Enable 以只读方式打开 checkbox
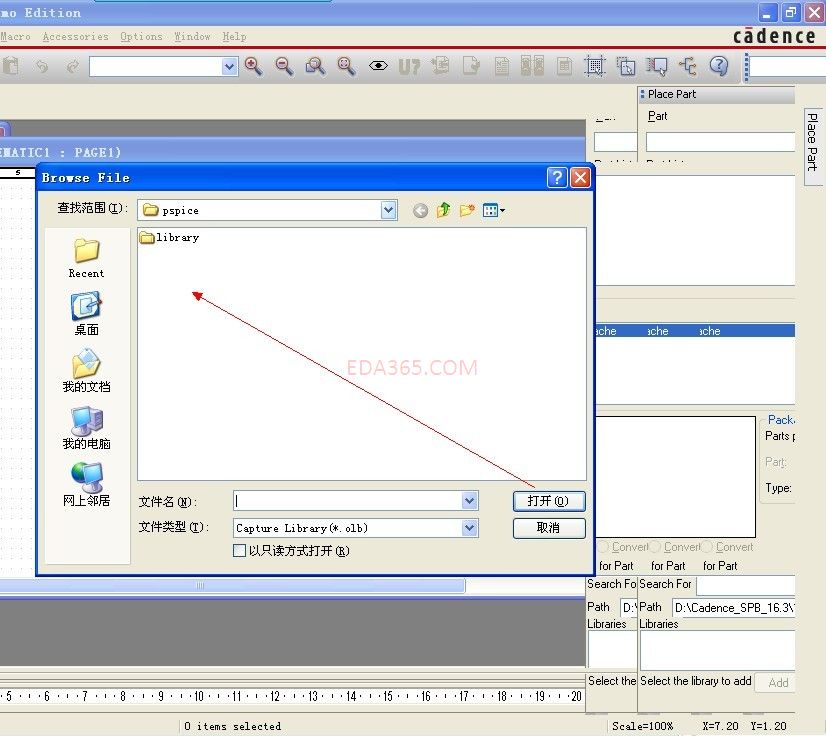 [239, 551]
